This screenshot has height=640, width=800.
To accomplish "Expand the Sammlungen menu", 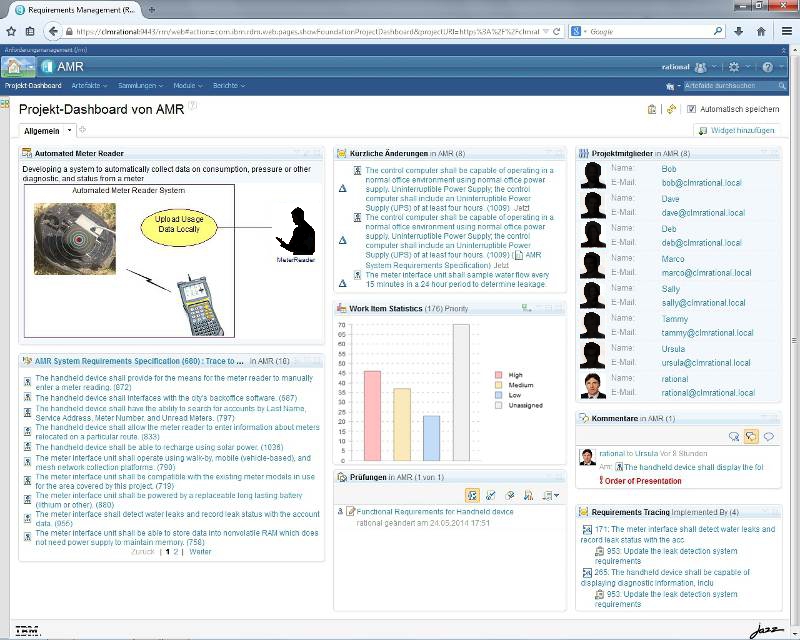I will tap(140, 86).
